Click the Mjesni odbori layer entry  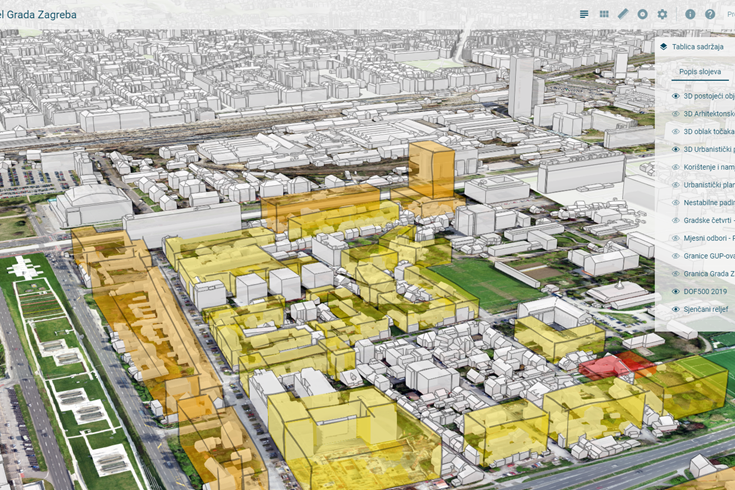point(709,238)
